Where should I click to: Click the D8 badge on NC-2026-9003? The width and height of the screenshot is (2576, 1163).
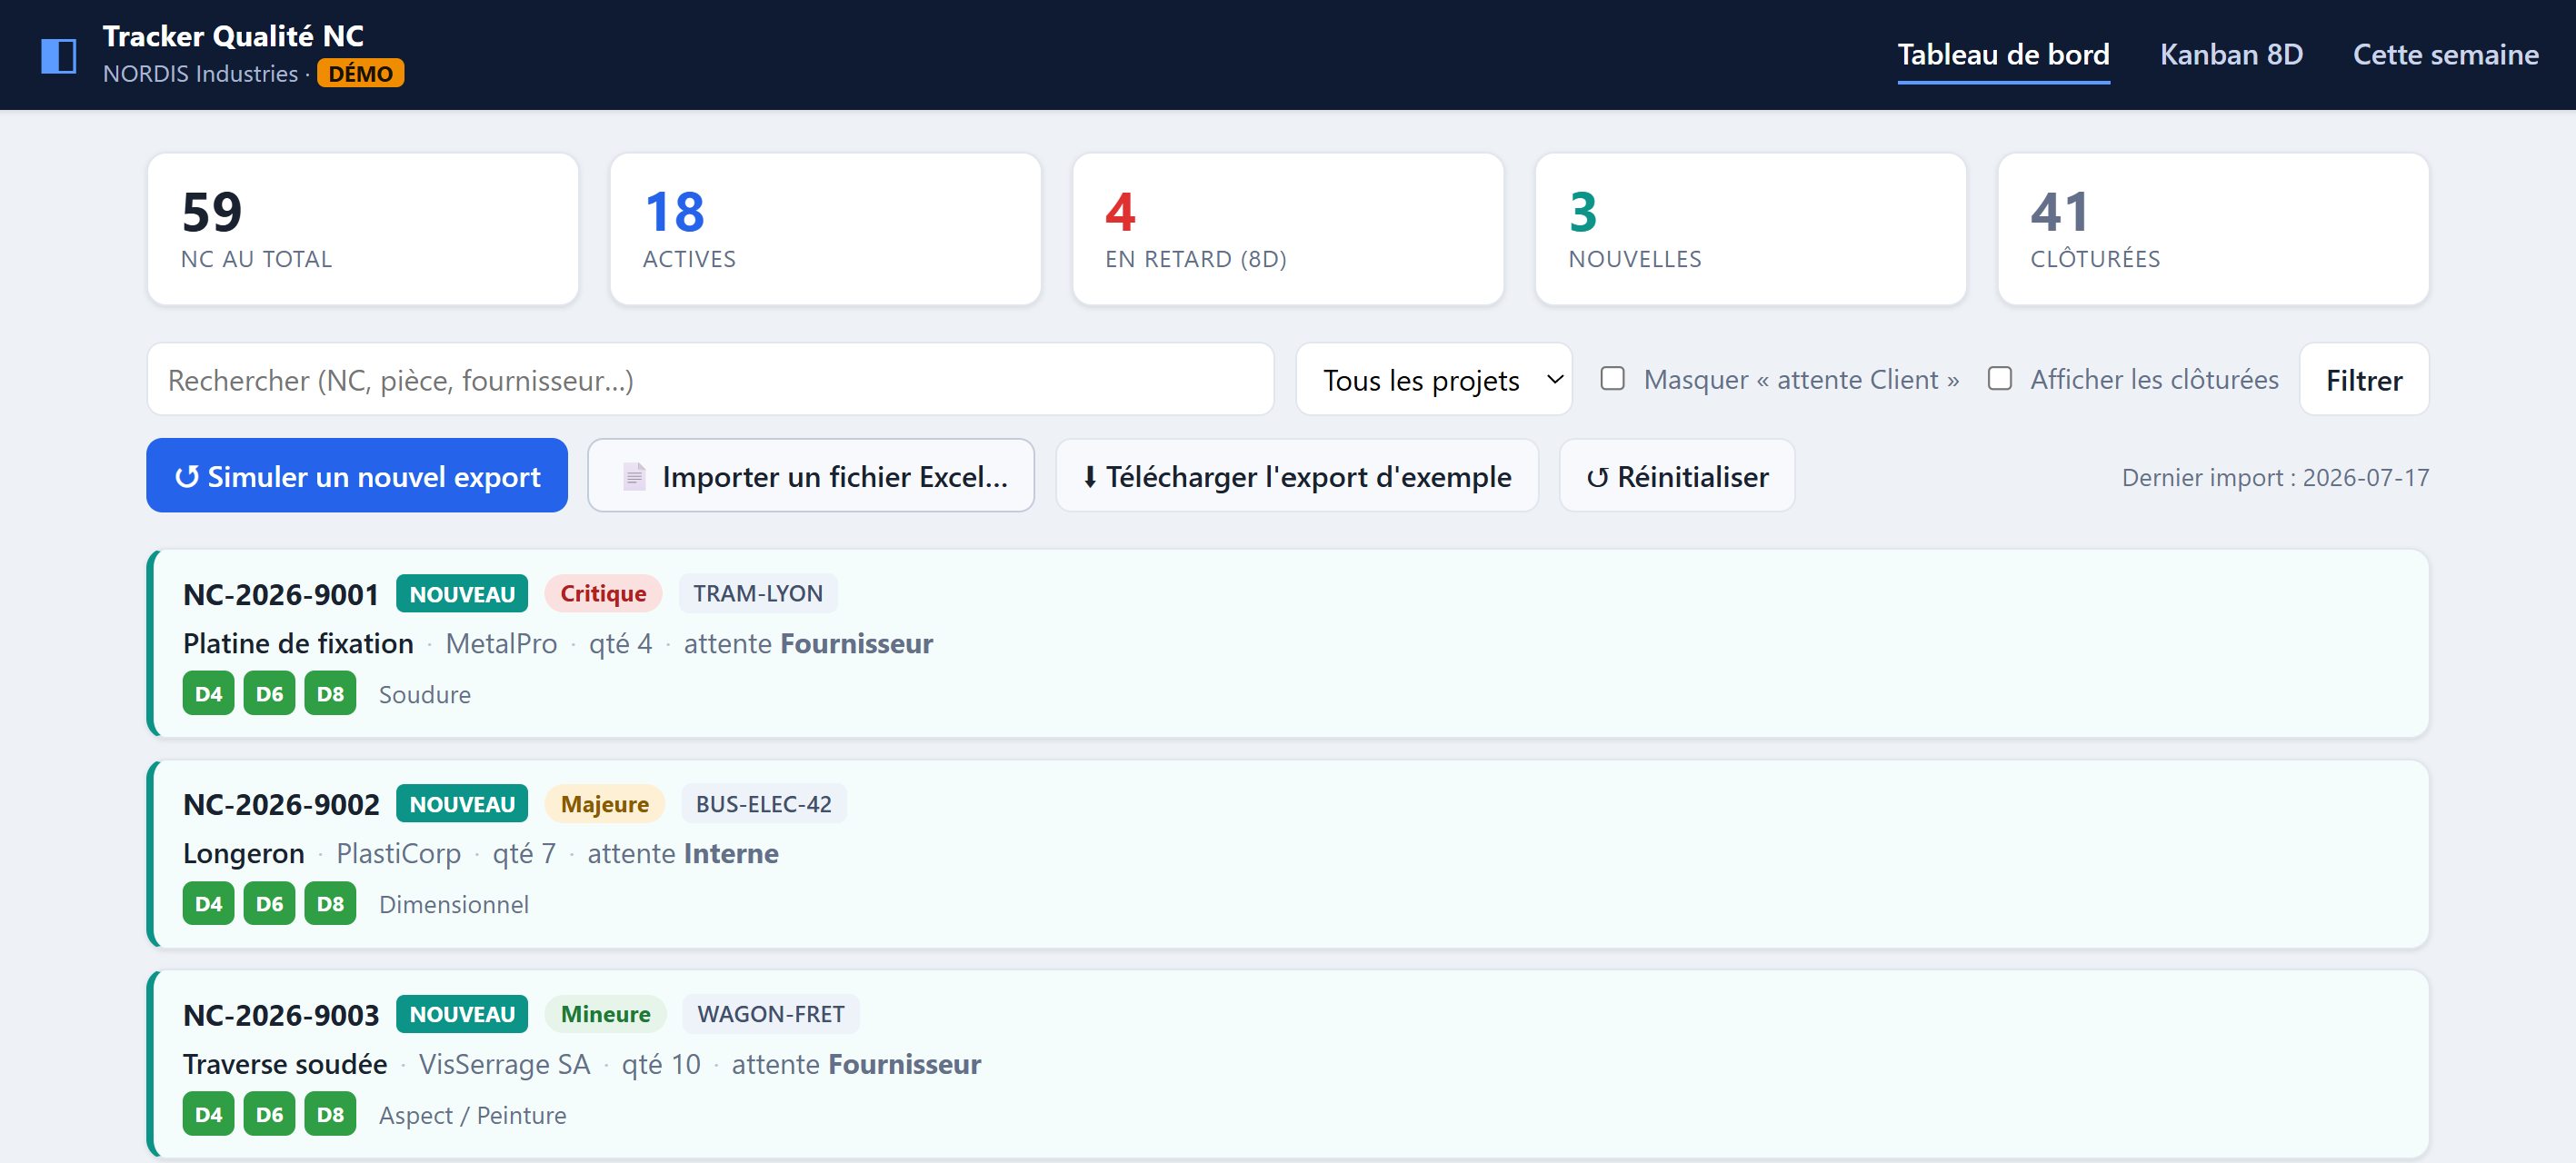[x=330, y=1115]
